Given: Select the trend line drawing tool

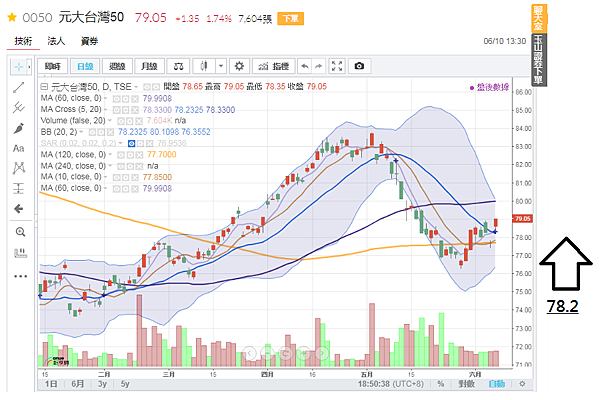Looking at the screenshot, I should pos(18,87).
